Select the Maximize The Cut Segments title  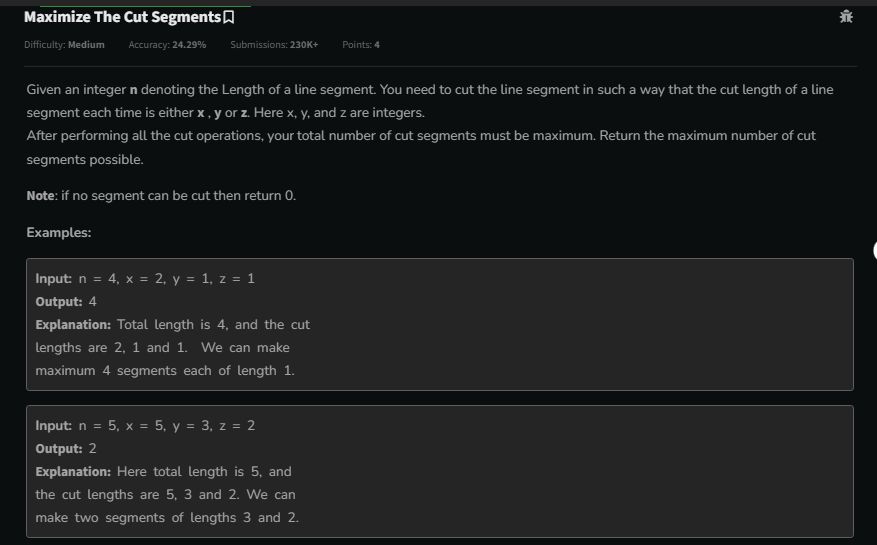tap(122, 17)
